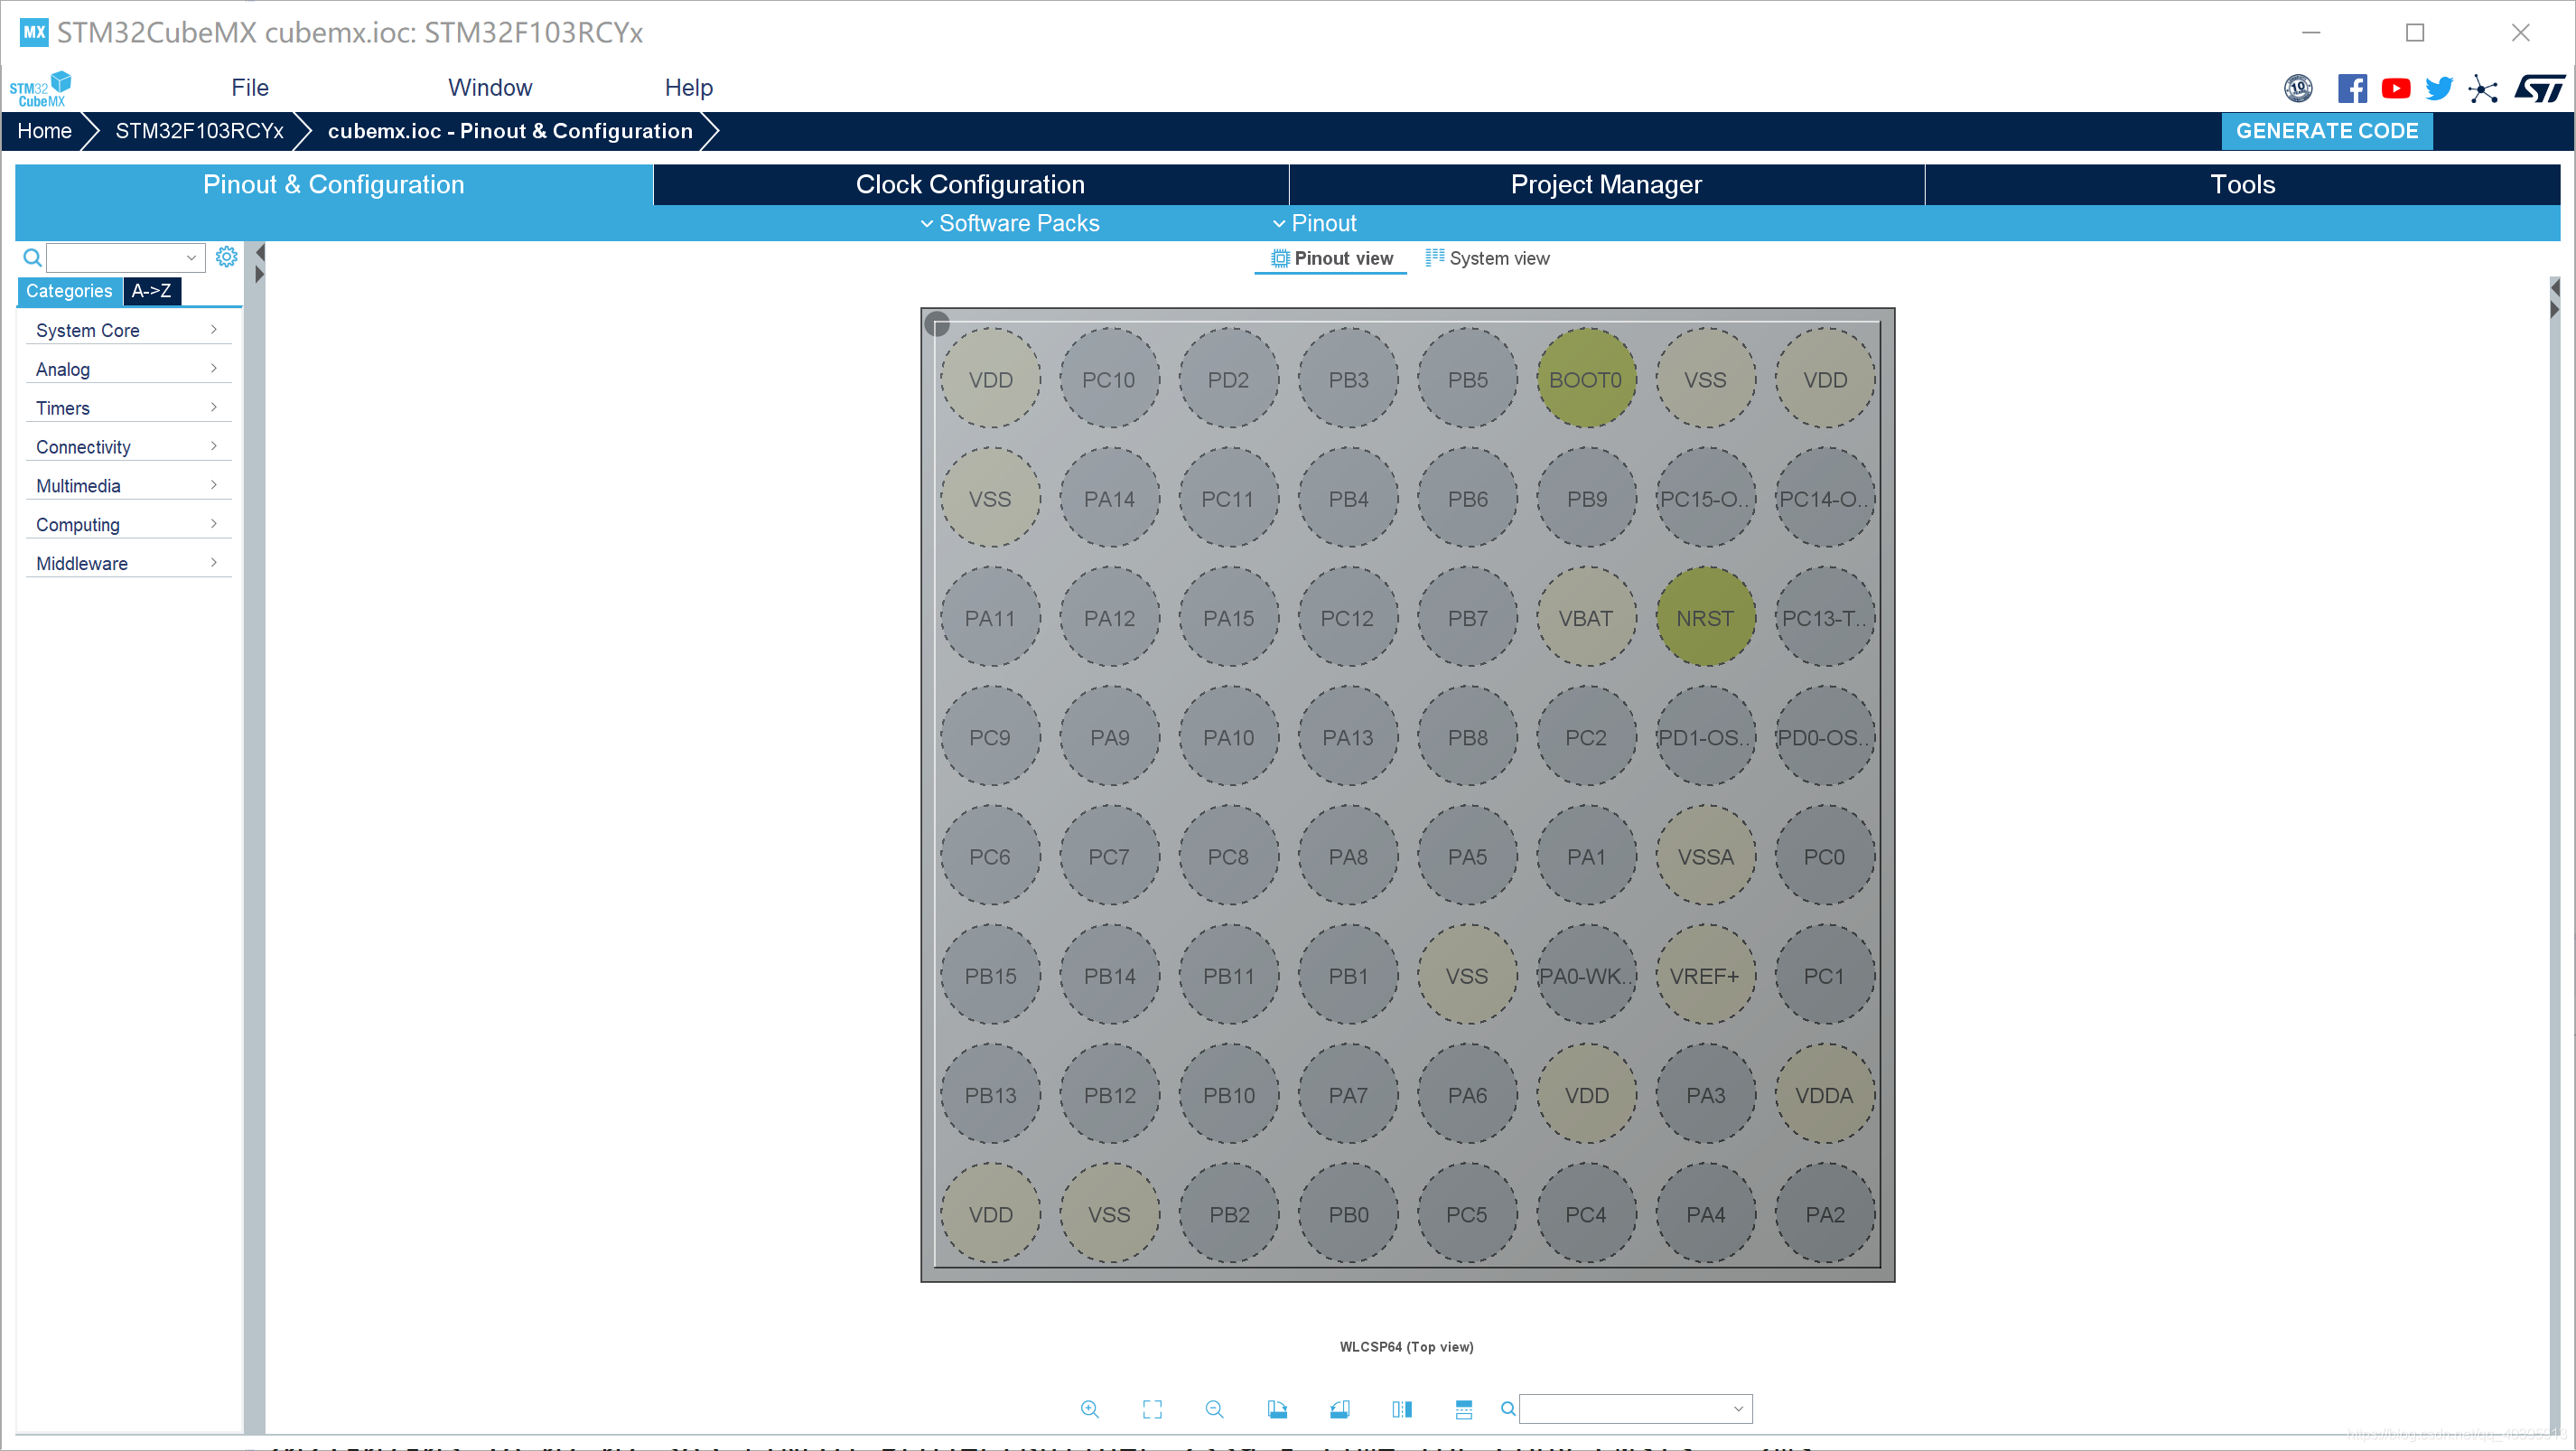Click the zoom in magnifier icon
Viewport: 2576px width, 1451px height.
(x=1090, y=1409)
